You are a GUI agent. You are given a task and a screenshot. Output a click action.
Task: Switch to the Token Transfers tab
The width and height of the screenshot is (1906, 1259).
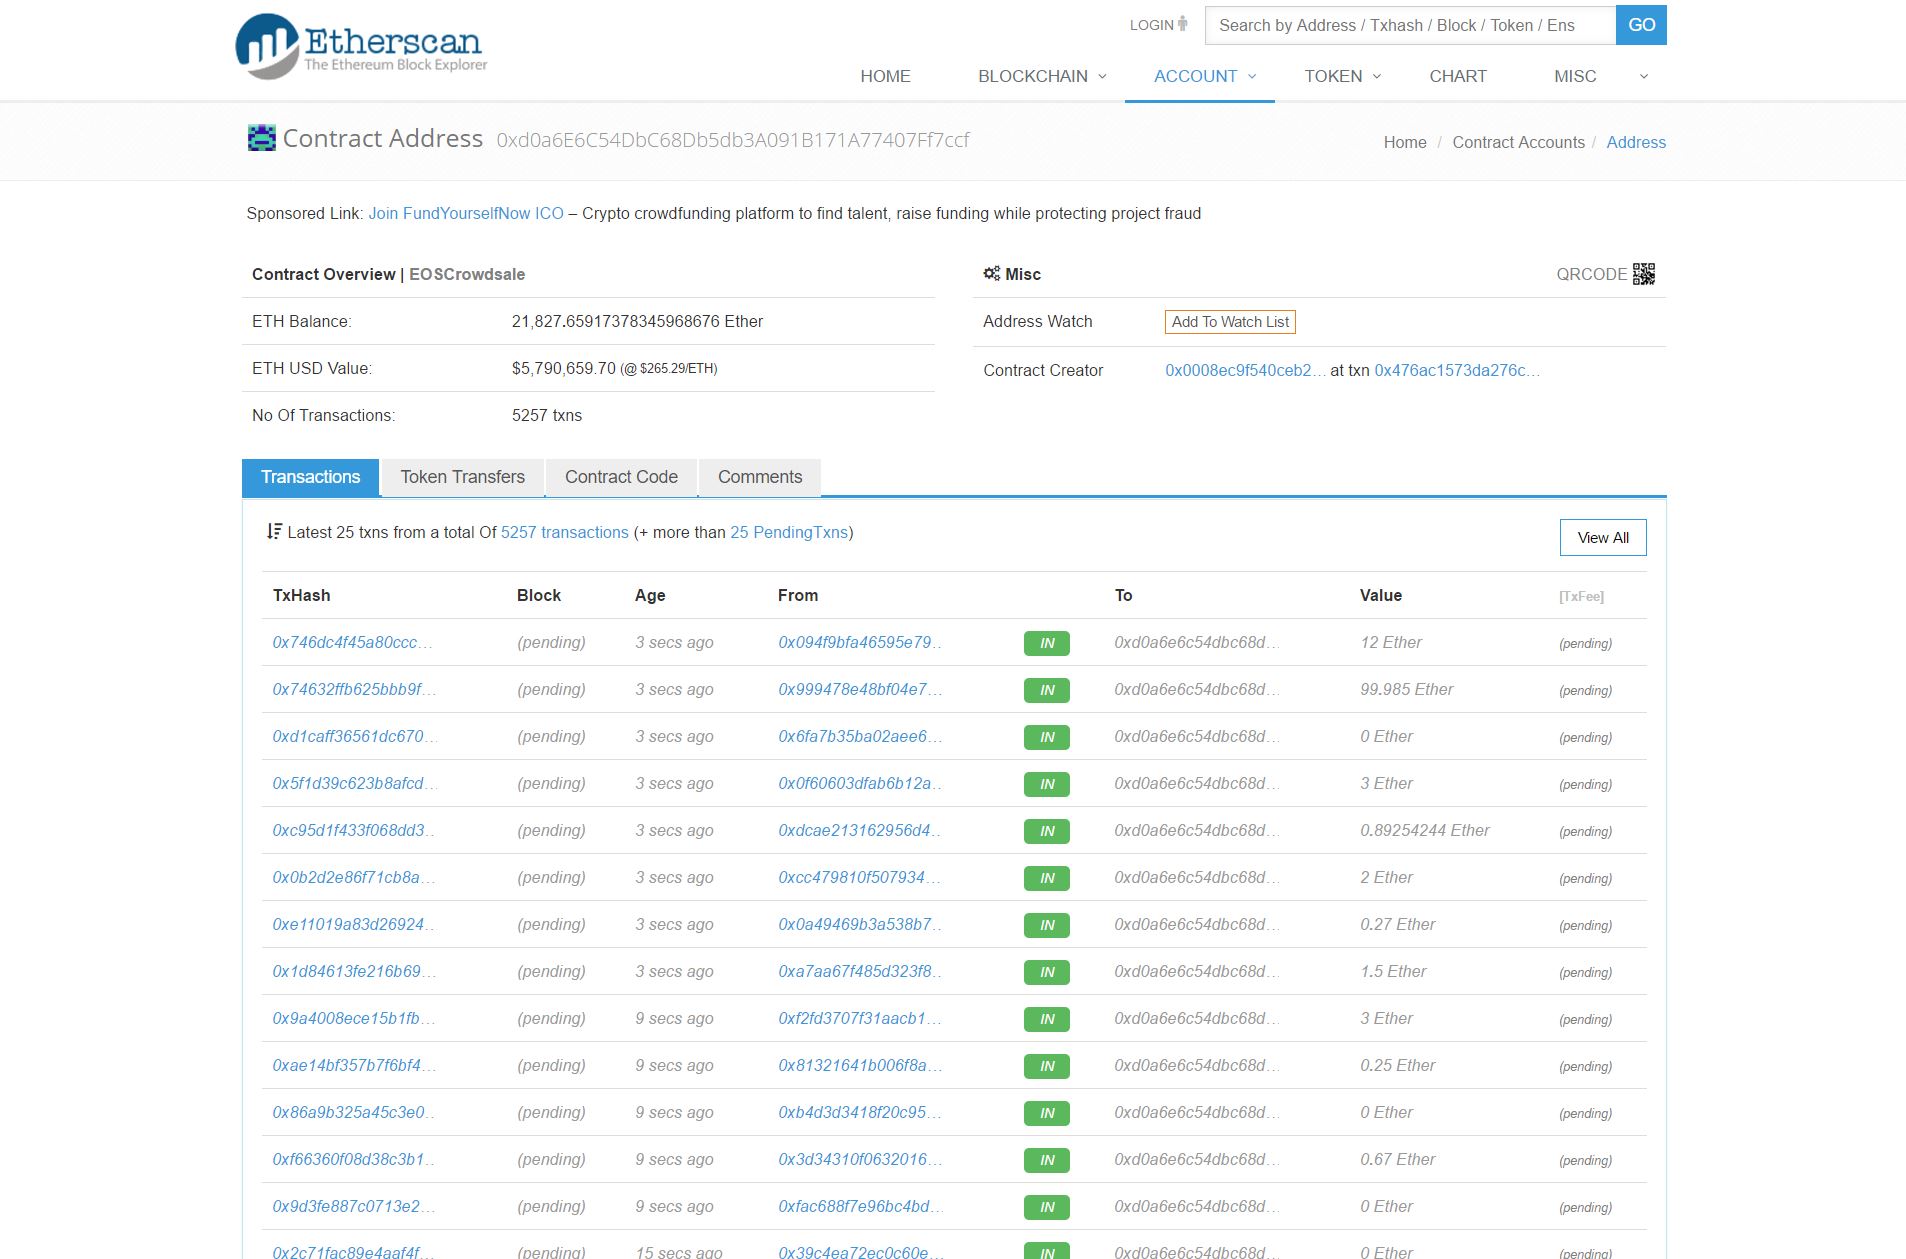[462, 477]
